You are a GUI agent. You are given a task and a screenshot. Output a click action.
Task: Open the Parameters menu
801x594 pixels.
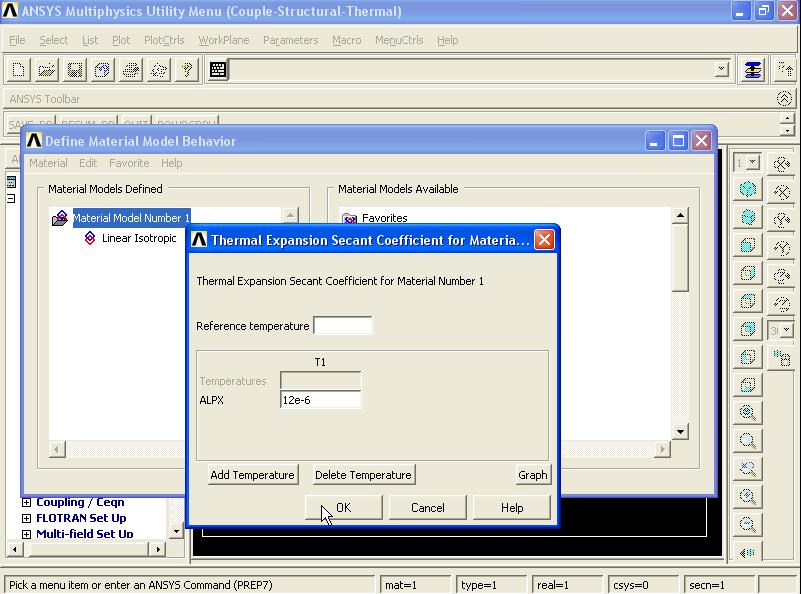pyautogui.click(x=291, y=40)
